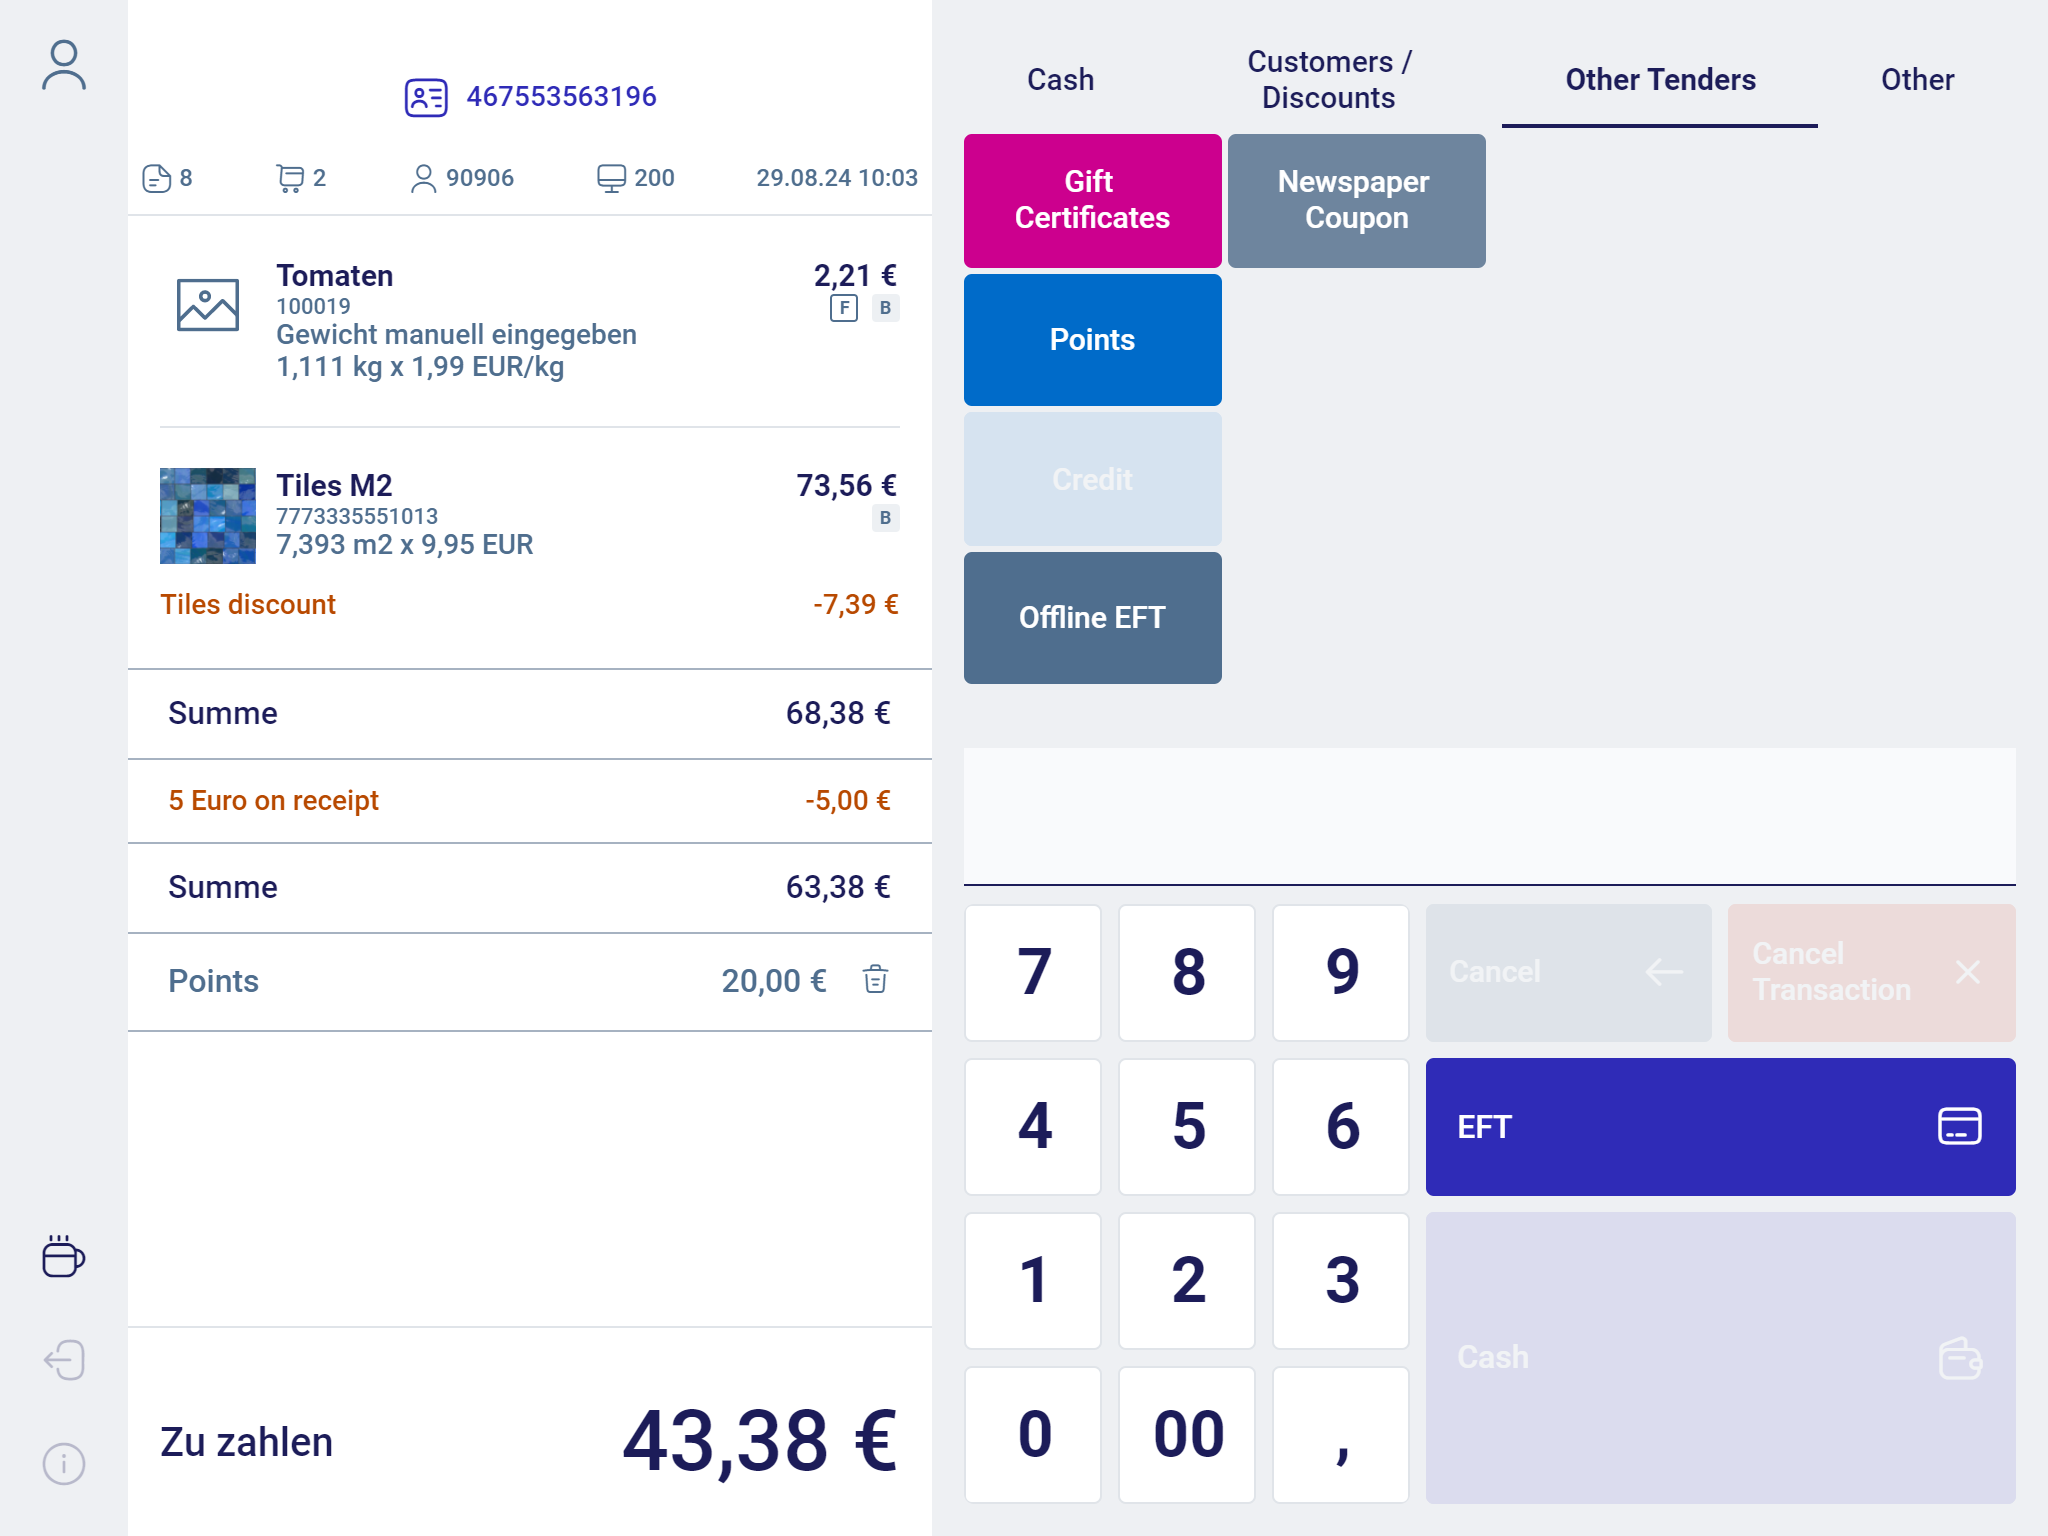Select the coffee break icon in left sidebar

coord(63,1257)
